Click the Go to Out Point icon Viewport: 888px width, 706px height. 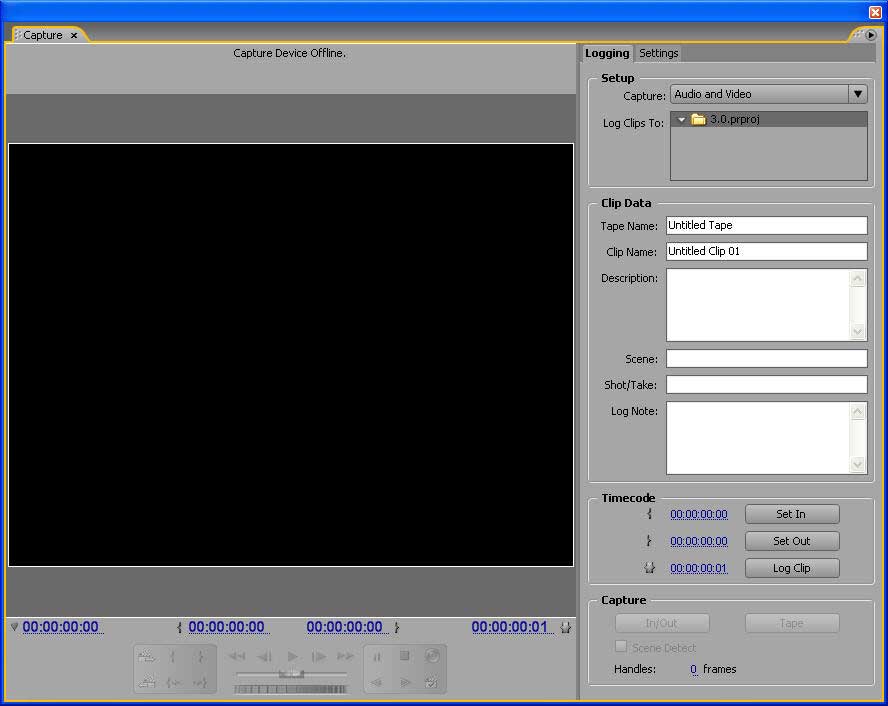tap(200, 682)
